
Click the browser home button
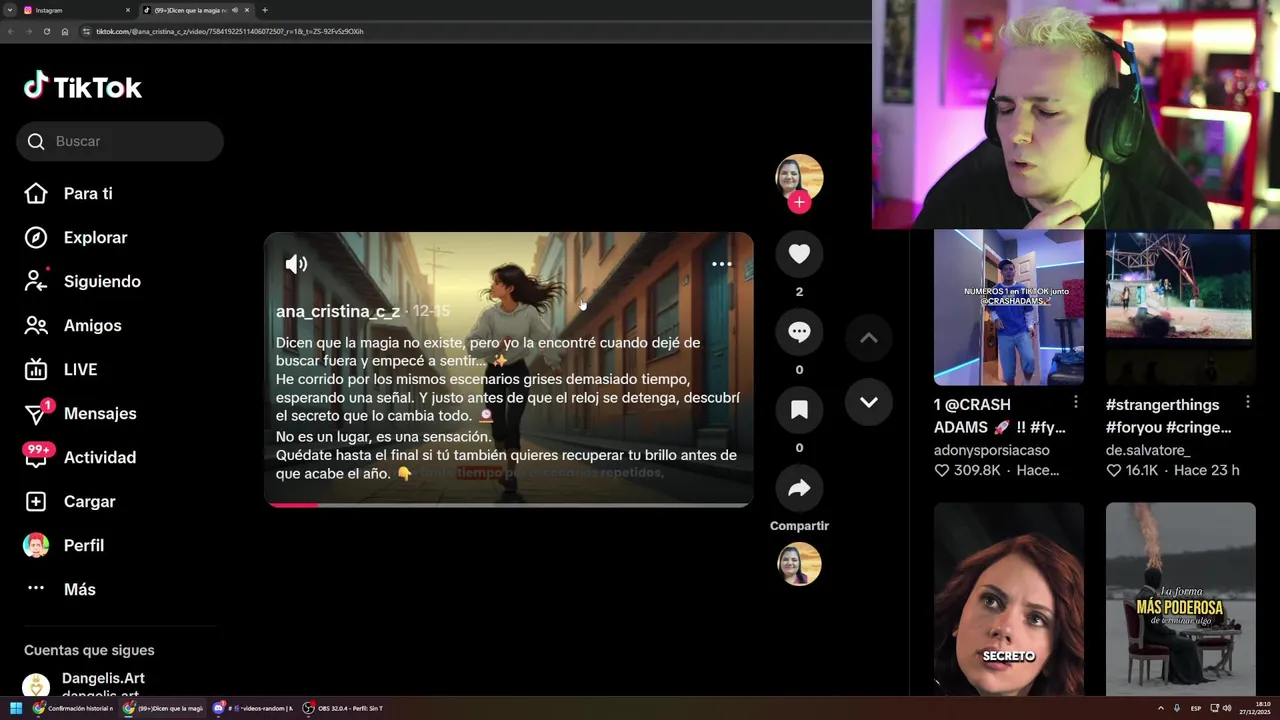[65, 31]
